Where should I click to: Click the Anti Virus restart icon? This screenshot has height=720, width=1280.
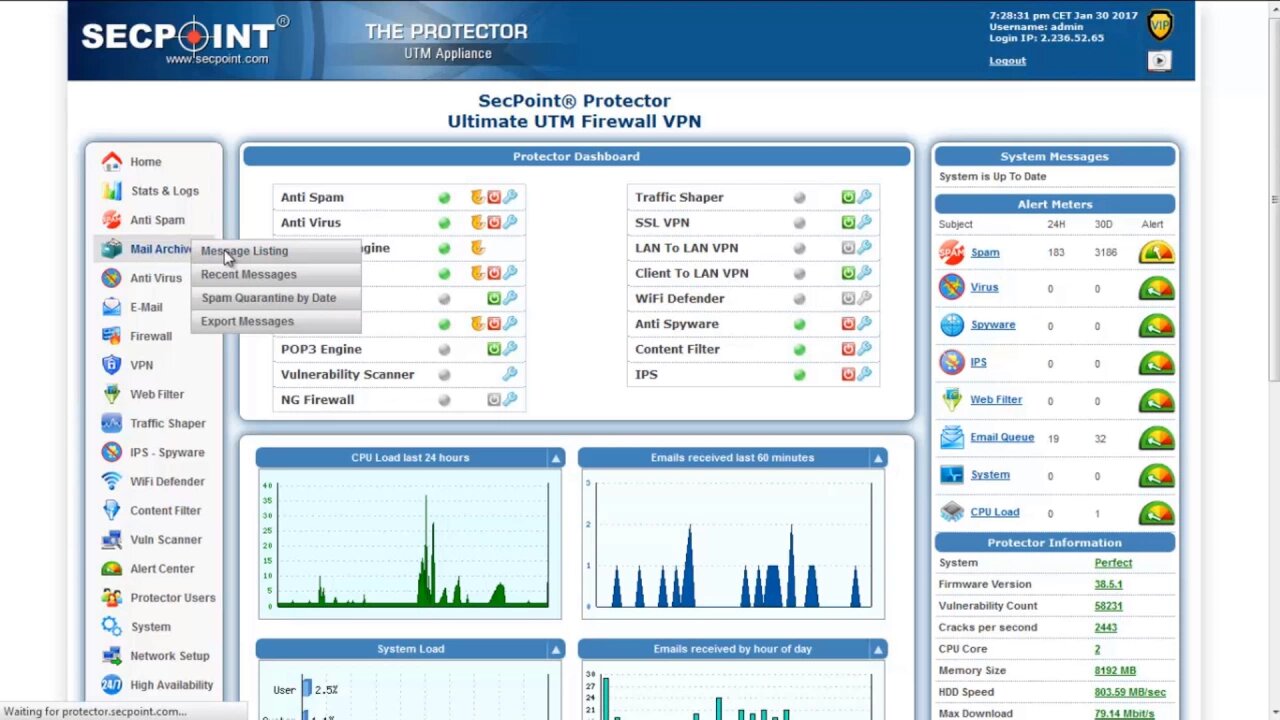click(x=477, y=222)
